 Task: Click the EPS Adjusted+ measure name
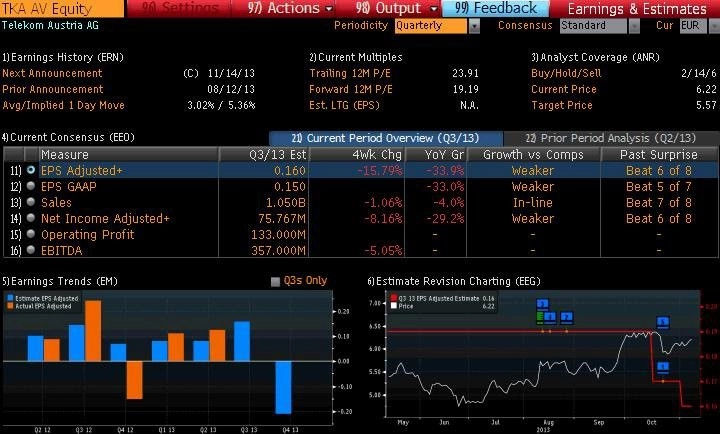tap(82, 171)
